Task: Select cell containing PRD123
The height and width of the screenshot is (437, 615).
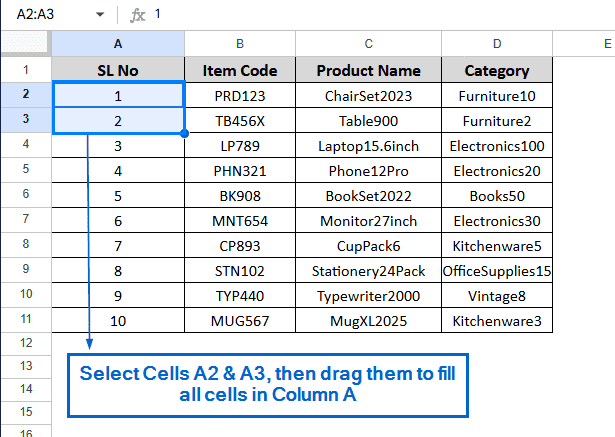Action: (239, 96)
